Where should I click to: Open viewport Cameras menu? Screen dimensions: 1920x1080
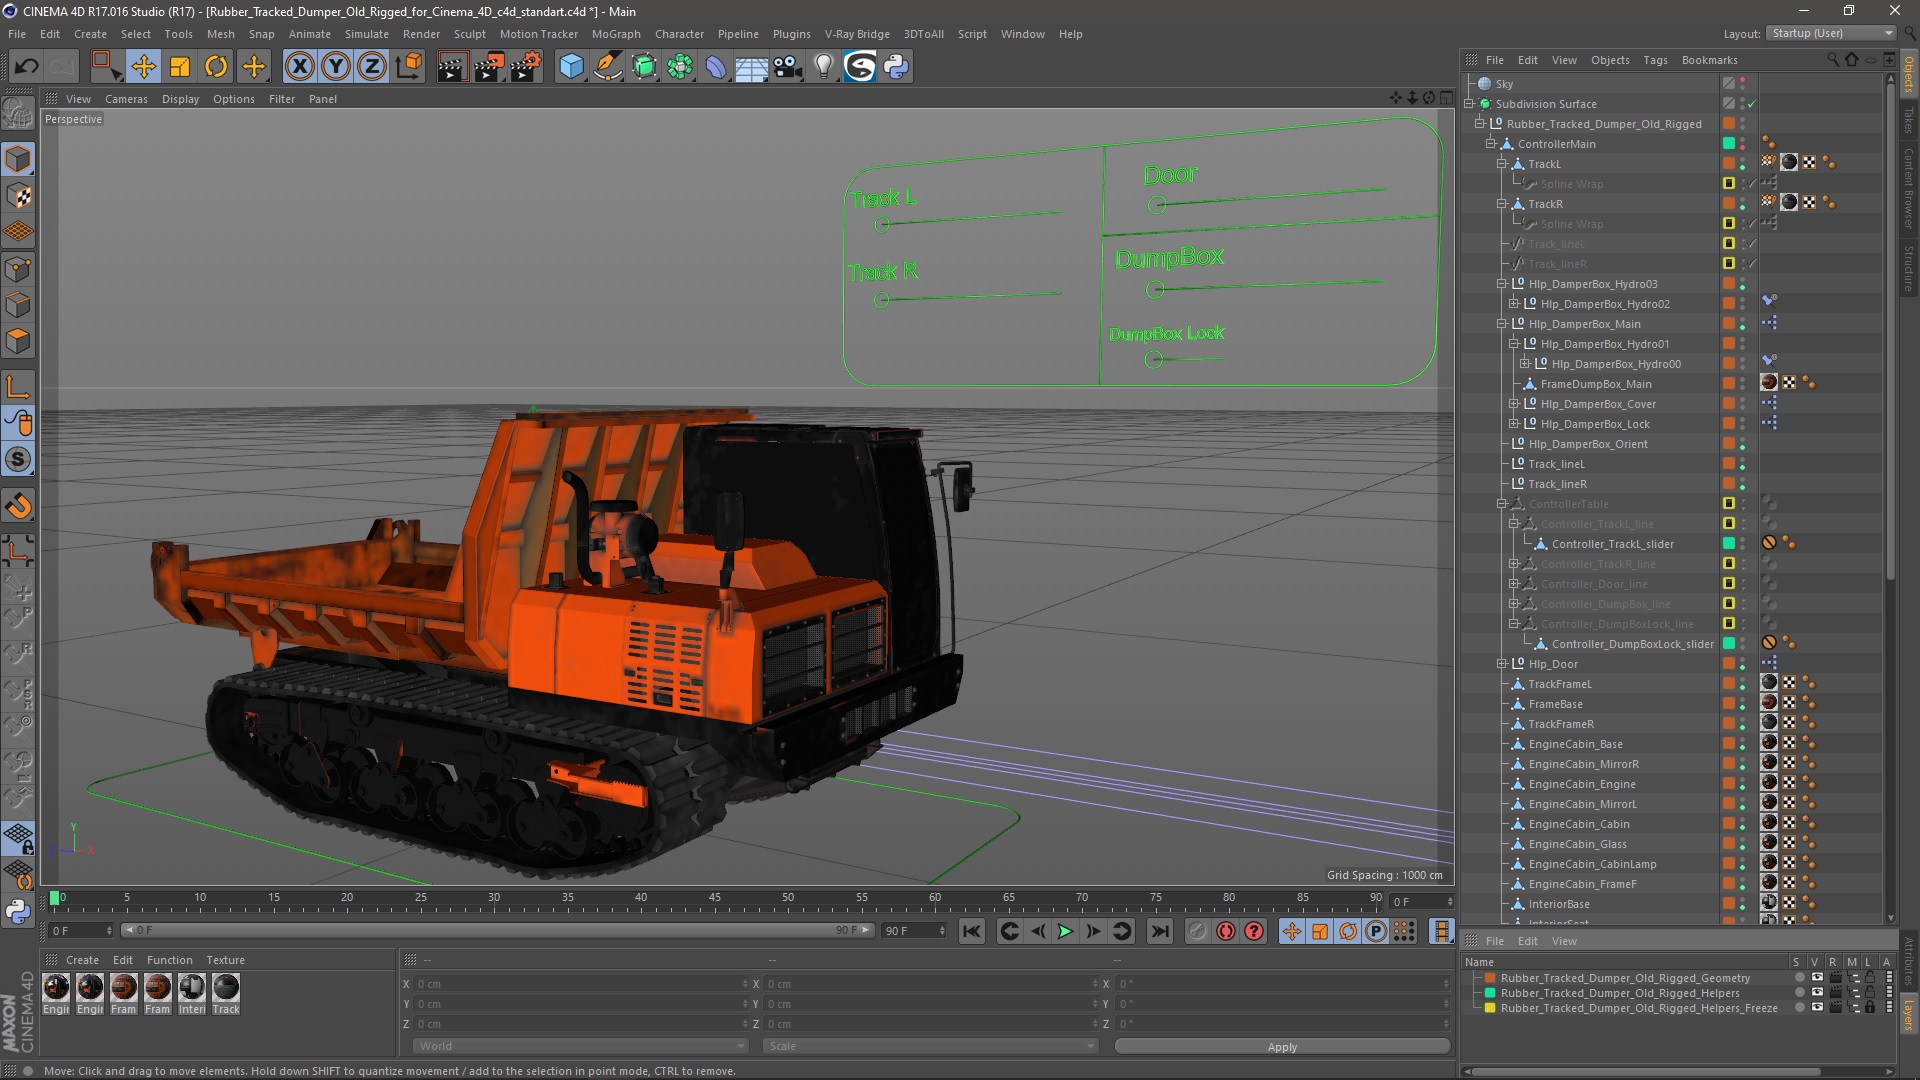pos(126,99)
